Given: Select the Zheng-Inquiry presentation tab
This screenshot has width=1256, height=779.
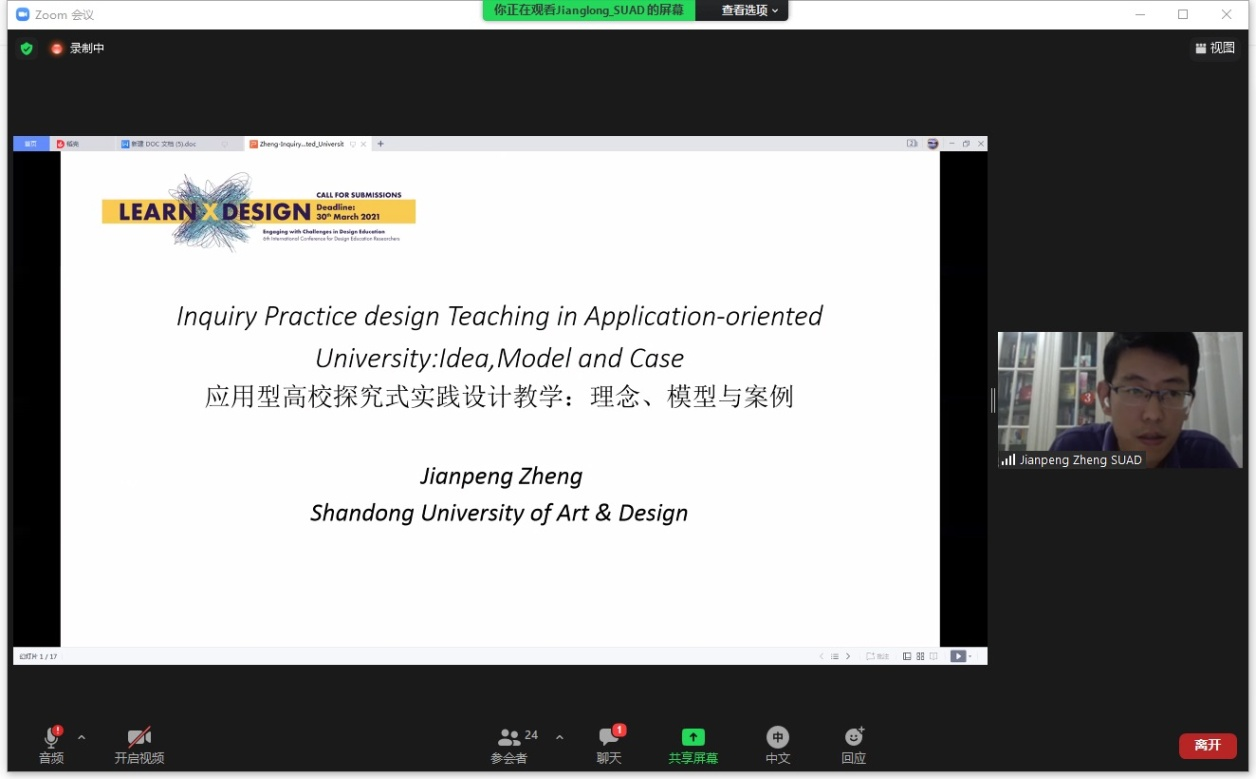Looking at the screenshot, I should (x=300, y=144).
